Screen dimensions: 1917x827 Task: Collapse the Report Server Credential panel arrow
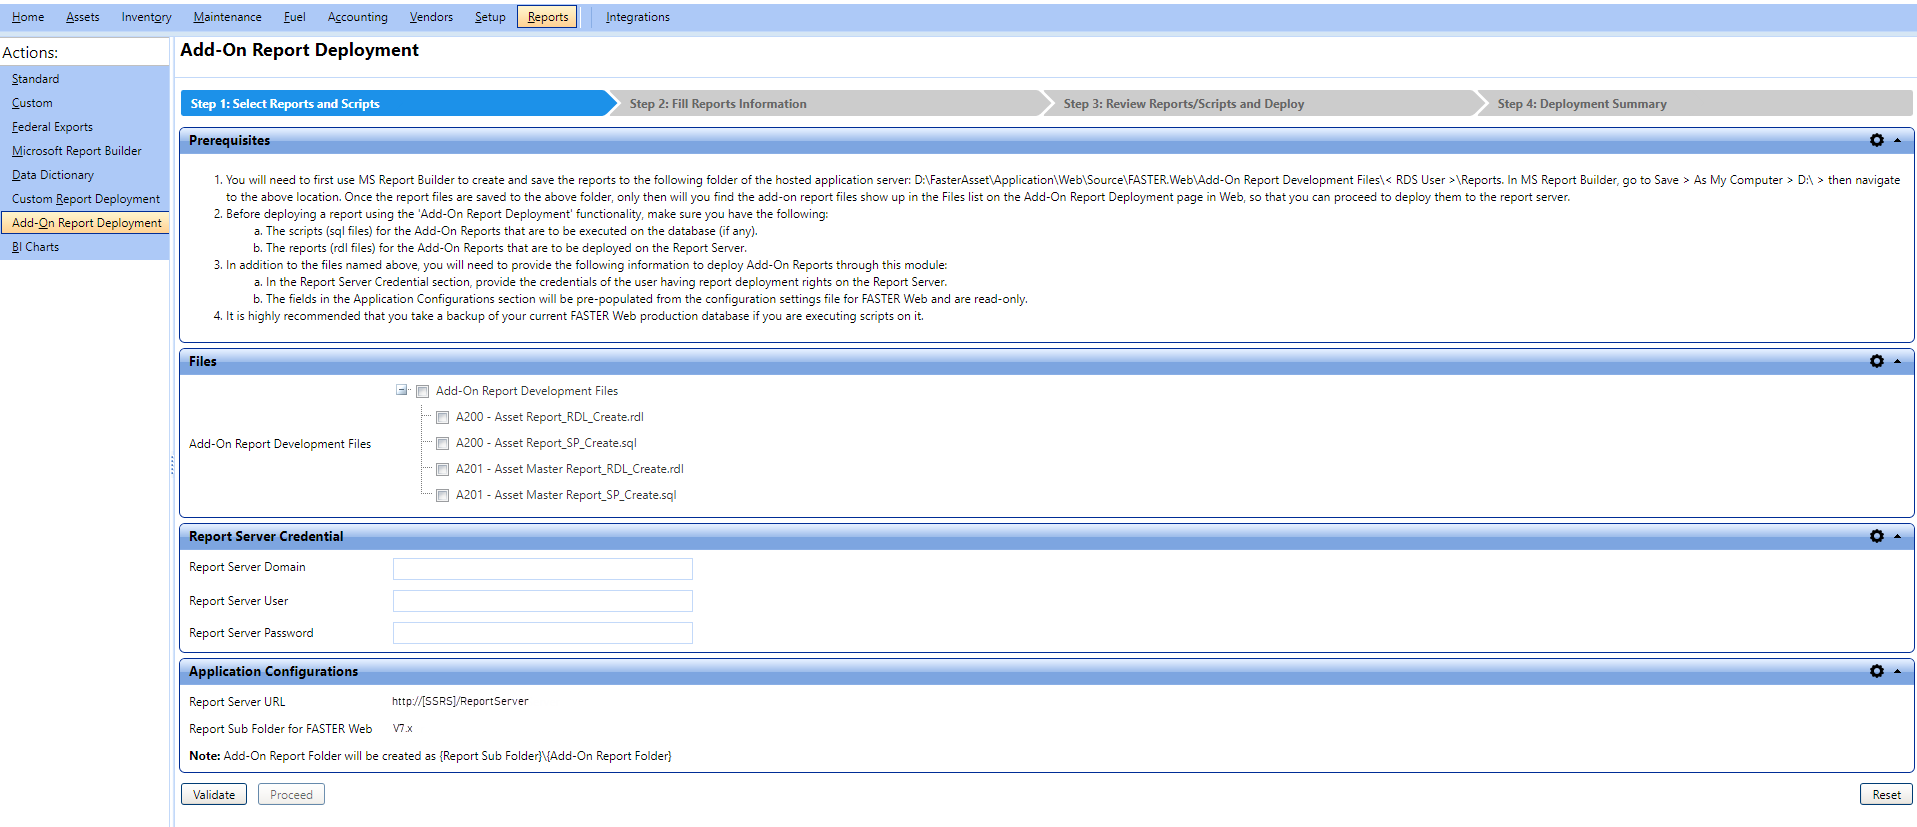tap(1897, 537)
